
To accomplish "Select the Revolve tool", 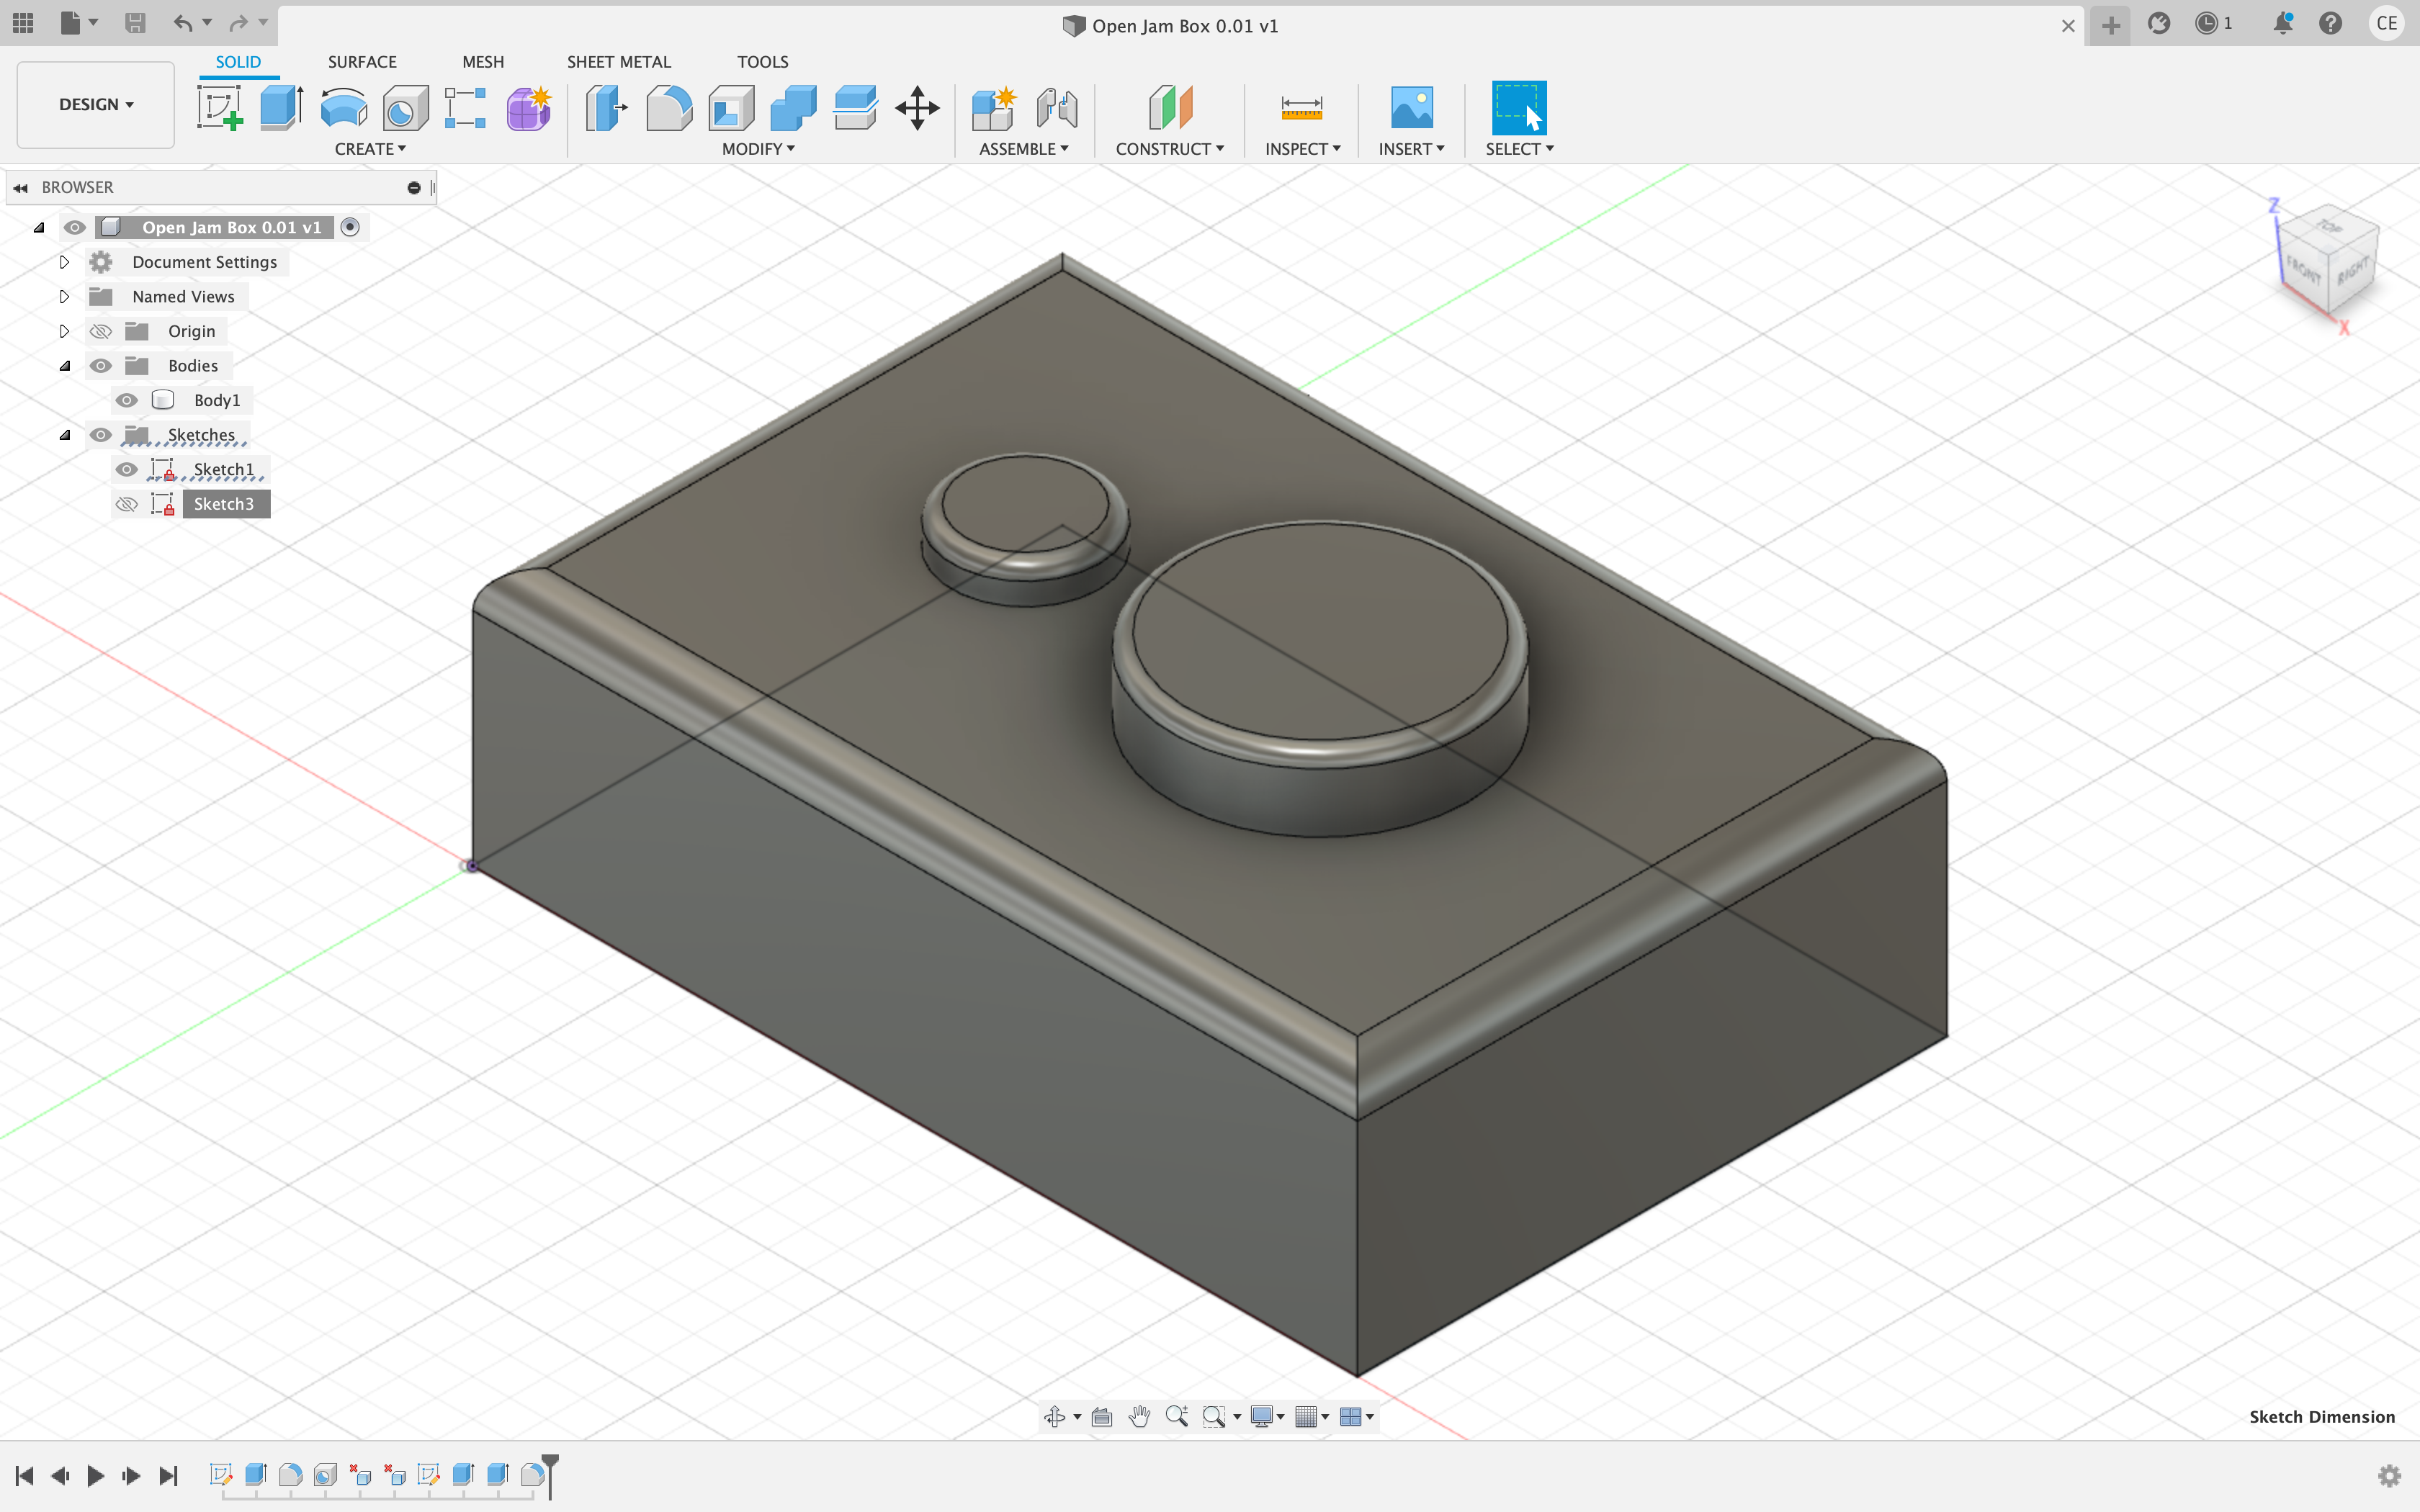I will coord(343,107).
